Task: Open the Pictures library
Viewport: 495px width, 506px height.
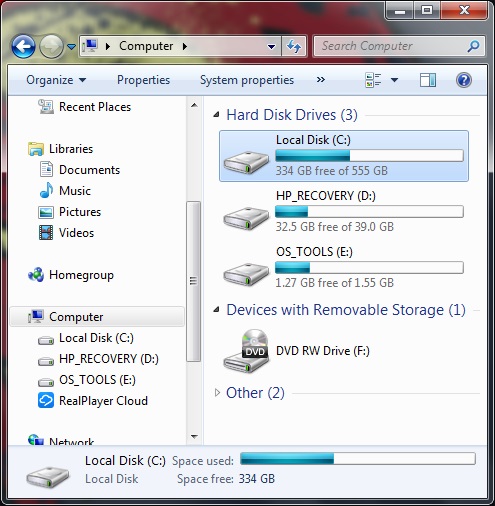Action: click(80, 212)
